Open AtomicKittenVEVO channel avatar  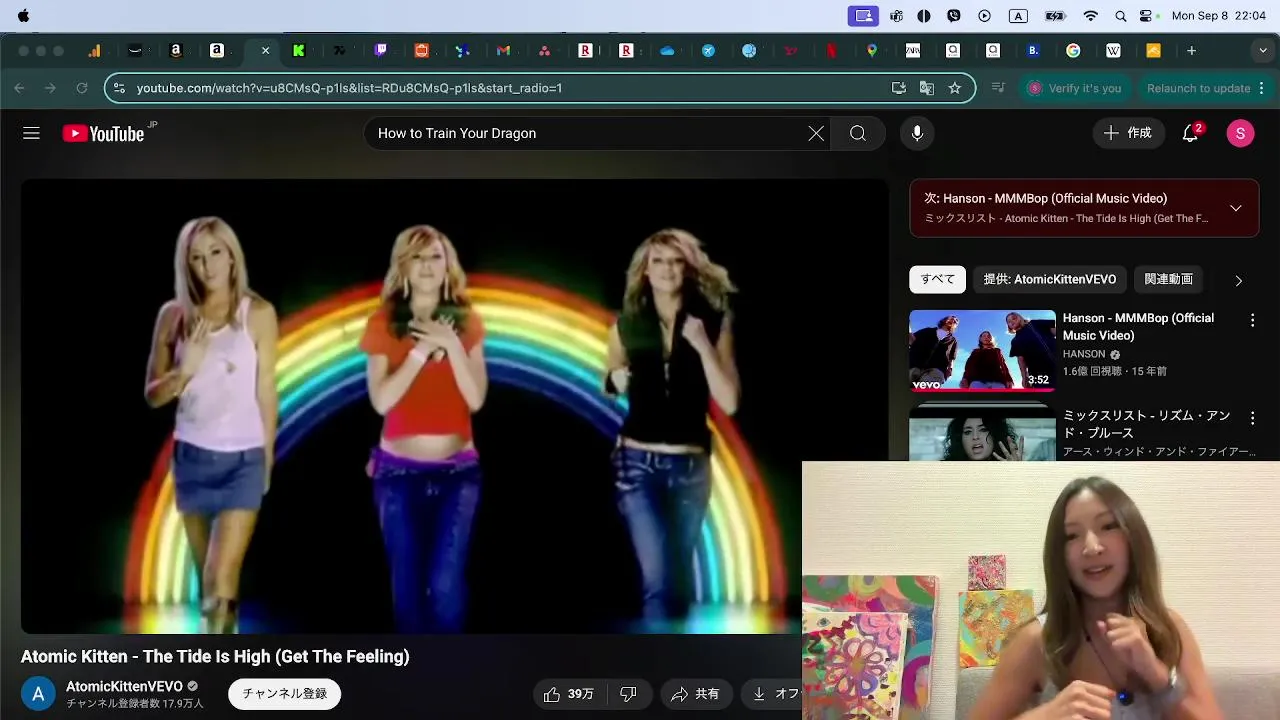point(38,694)
